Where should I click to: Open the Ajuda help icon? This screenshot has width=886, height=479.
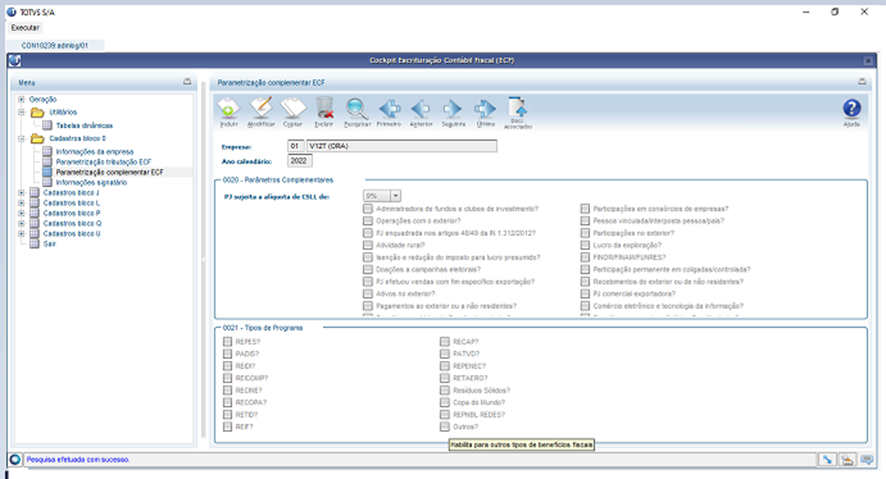(852, 108)
